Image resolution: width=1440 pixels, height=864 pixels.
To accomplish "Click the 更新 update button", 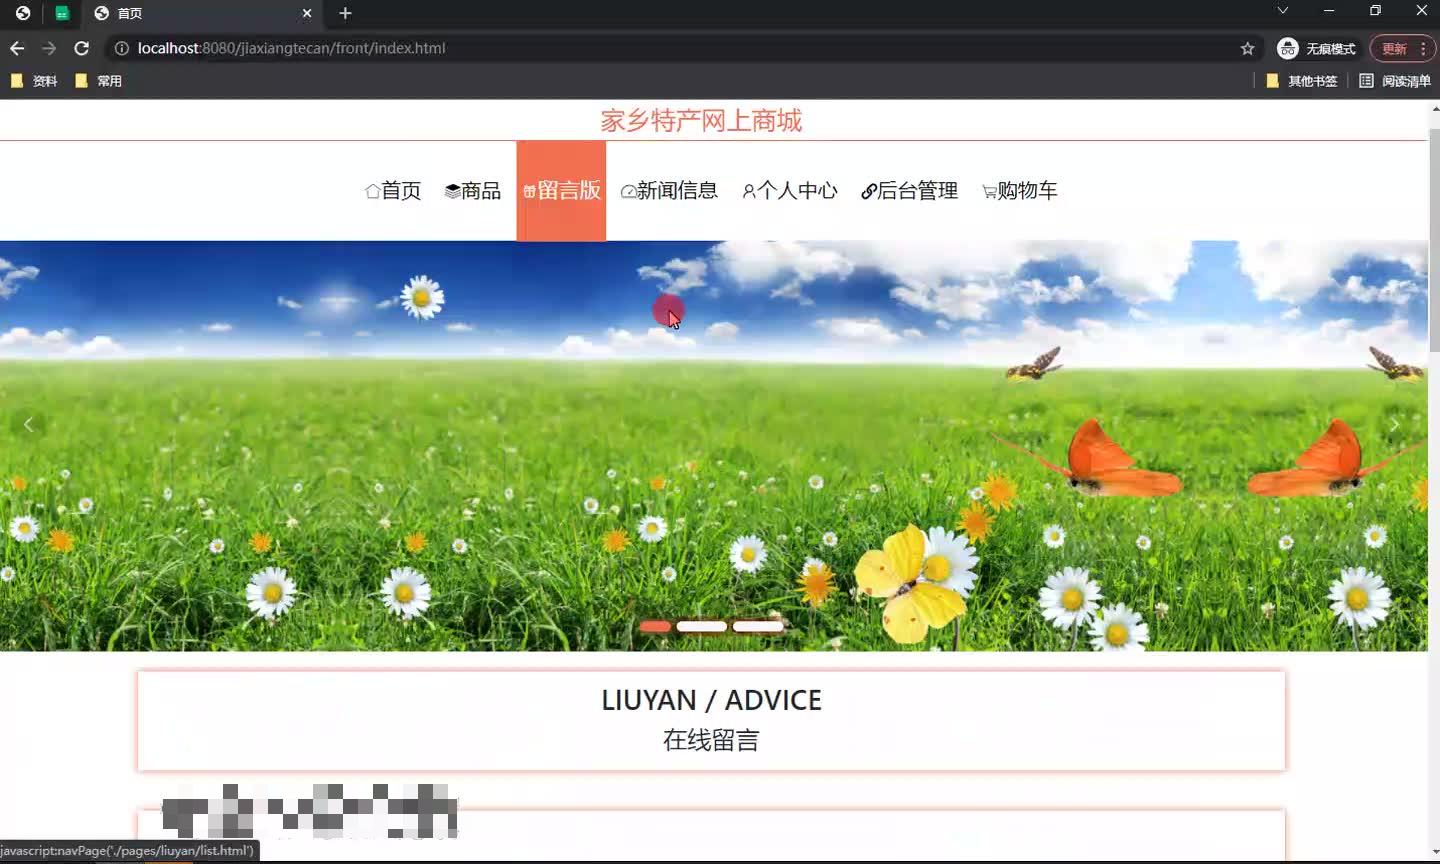I will pos(1396,48).
